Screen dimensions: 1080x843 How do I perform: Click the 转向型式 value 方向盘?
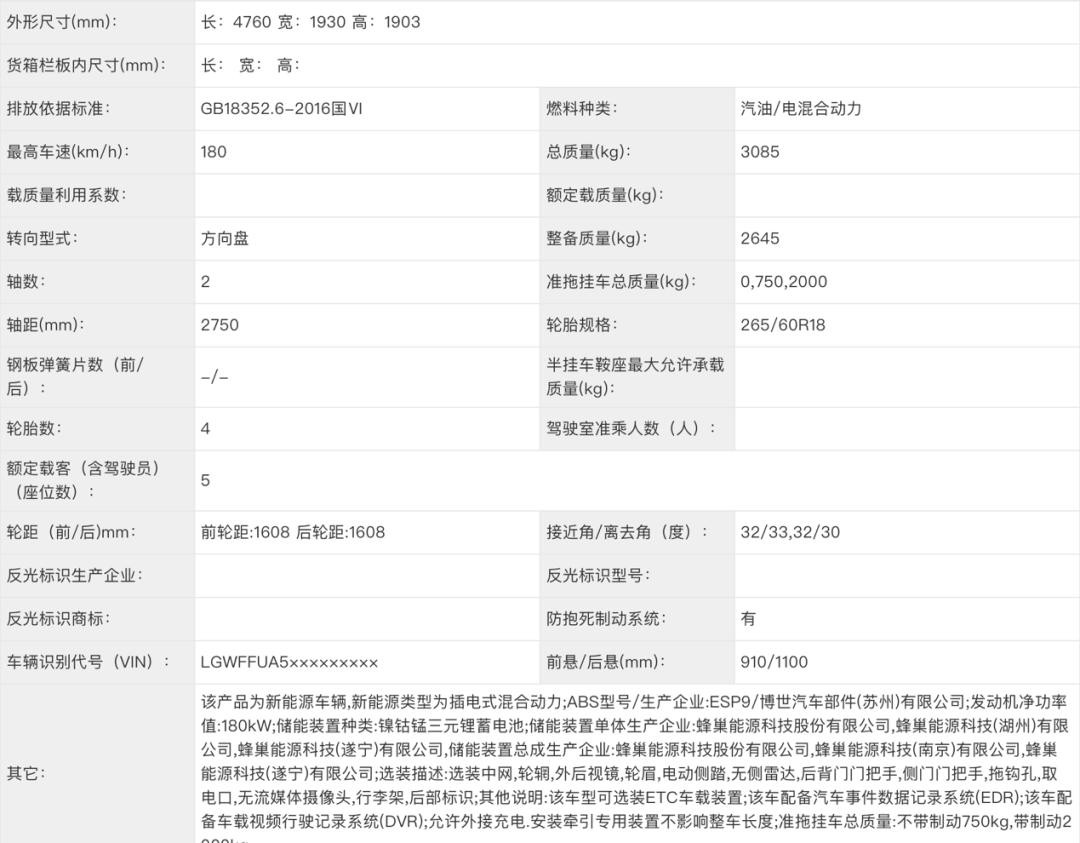[225, 238]
